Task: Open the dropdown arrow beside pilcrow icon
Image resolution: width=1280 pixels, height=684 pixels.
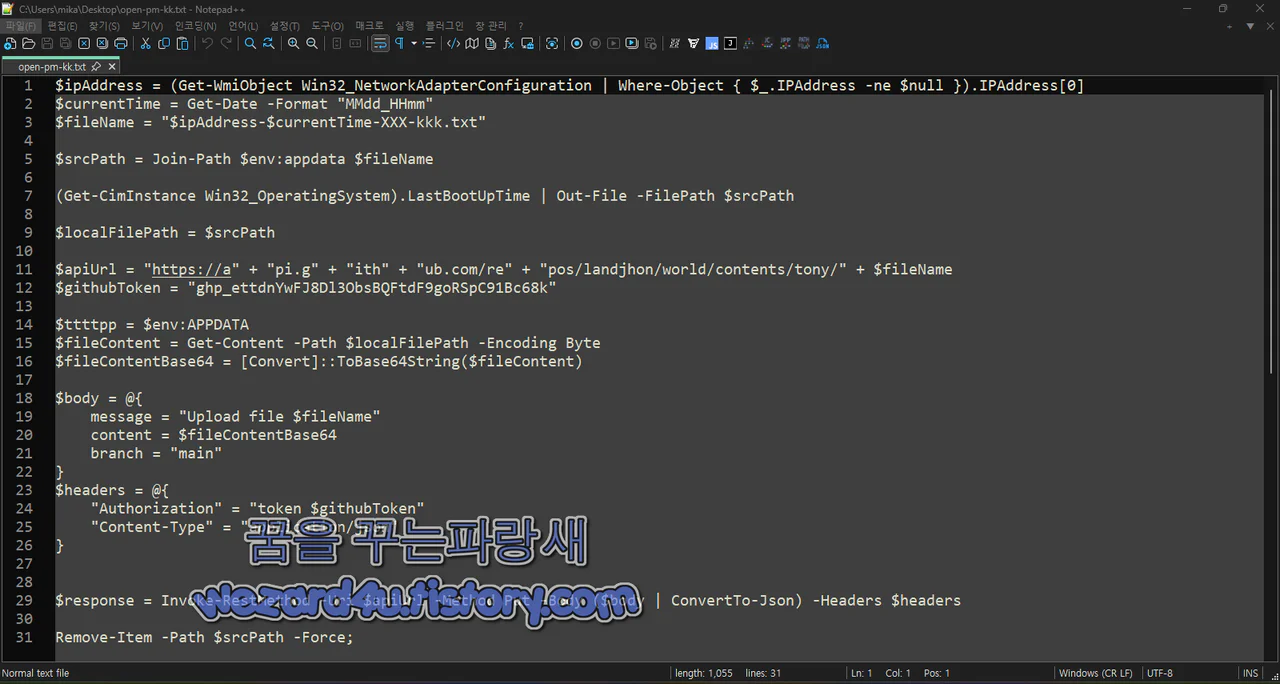Action: (x=414, y=44)
